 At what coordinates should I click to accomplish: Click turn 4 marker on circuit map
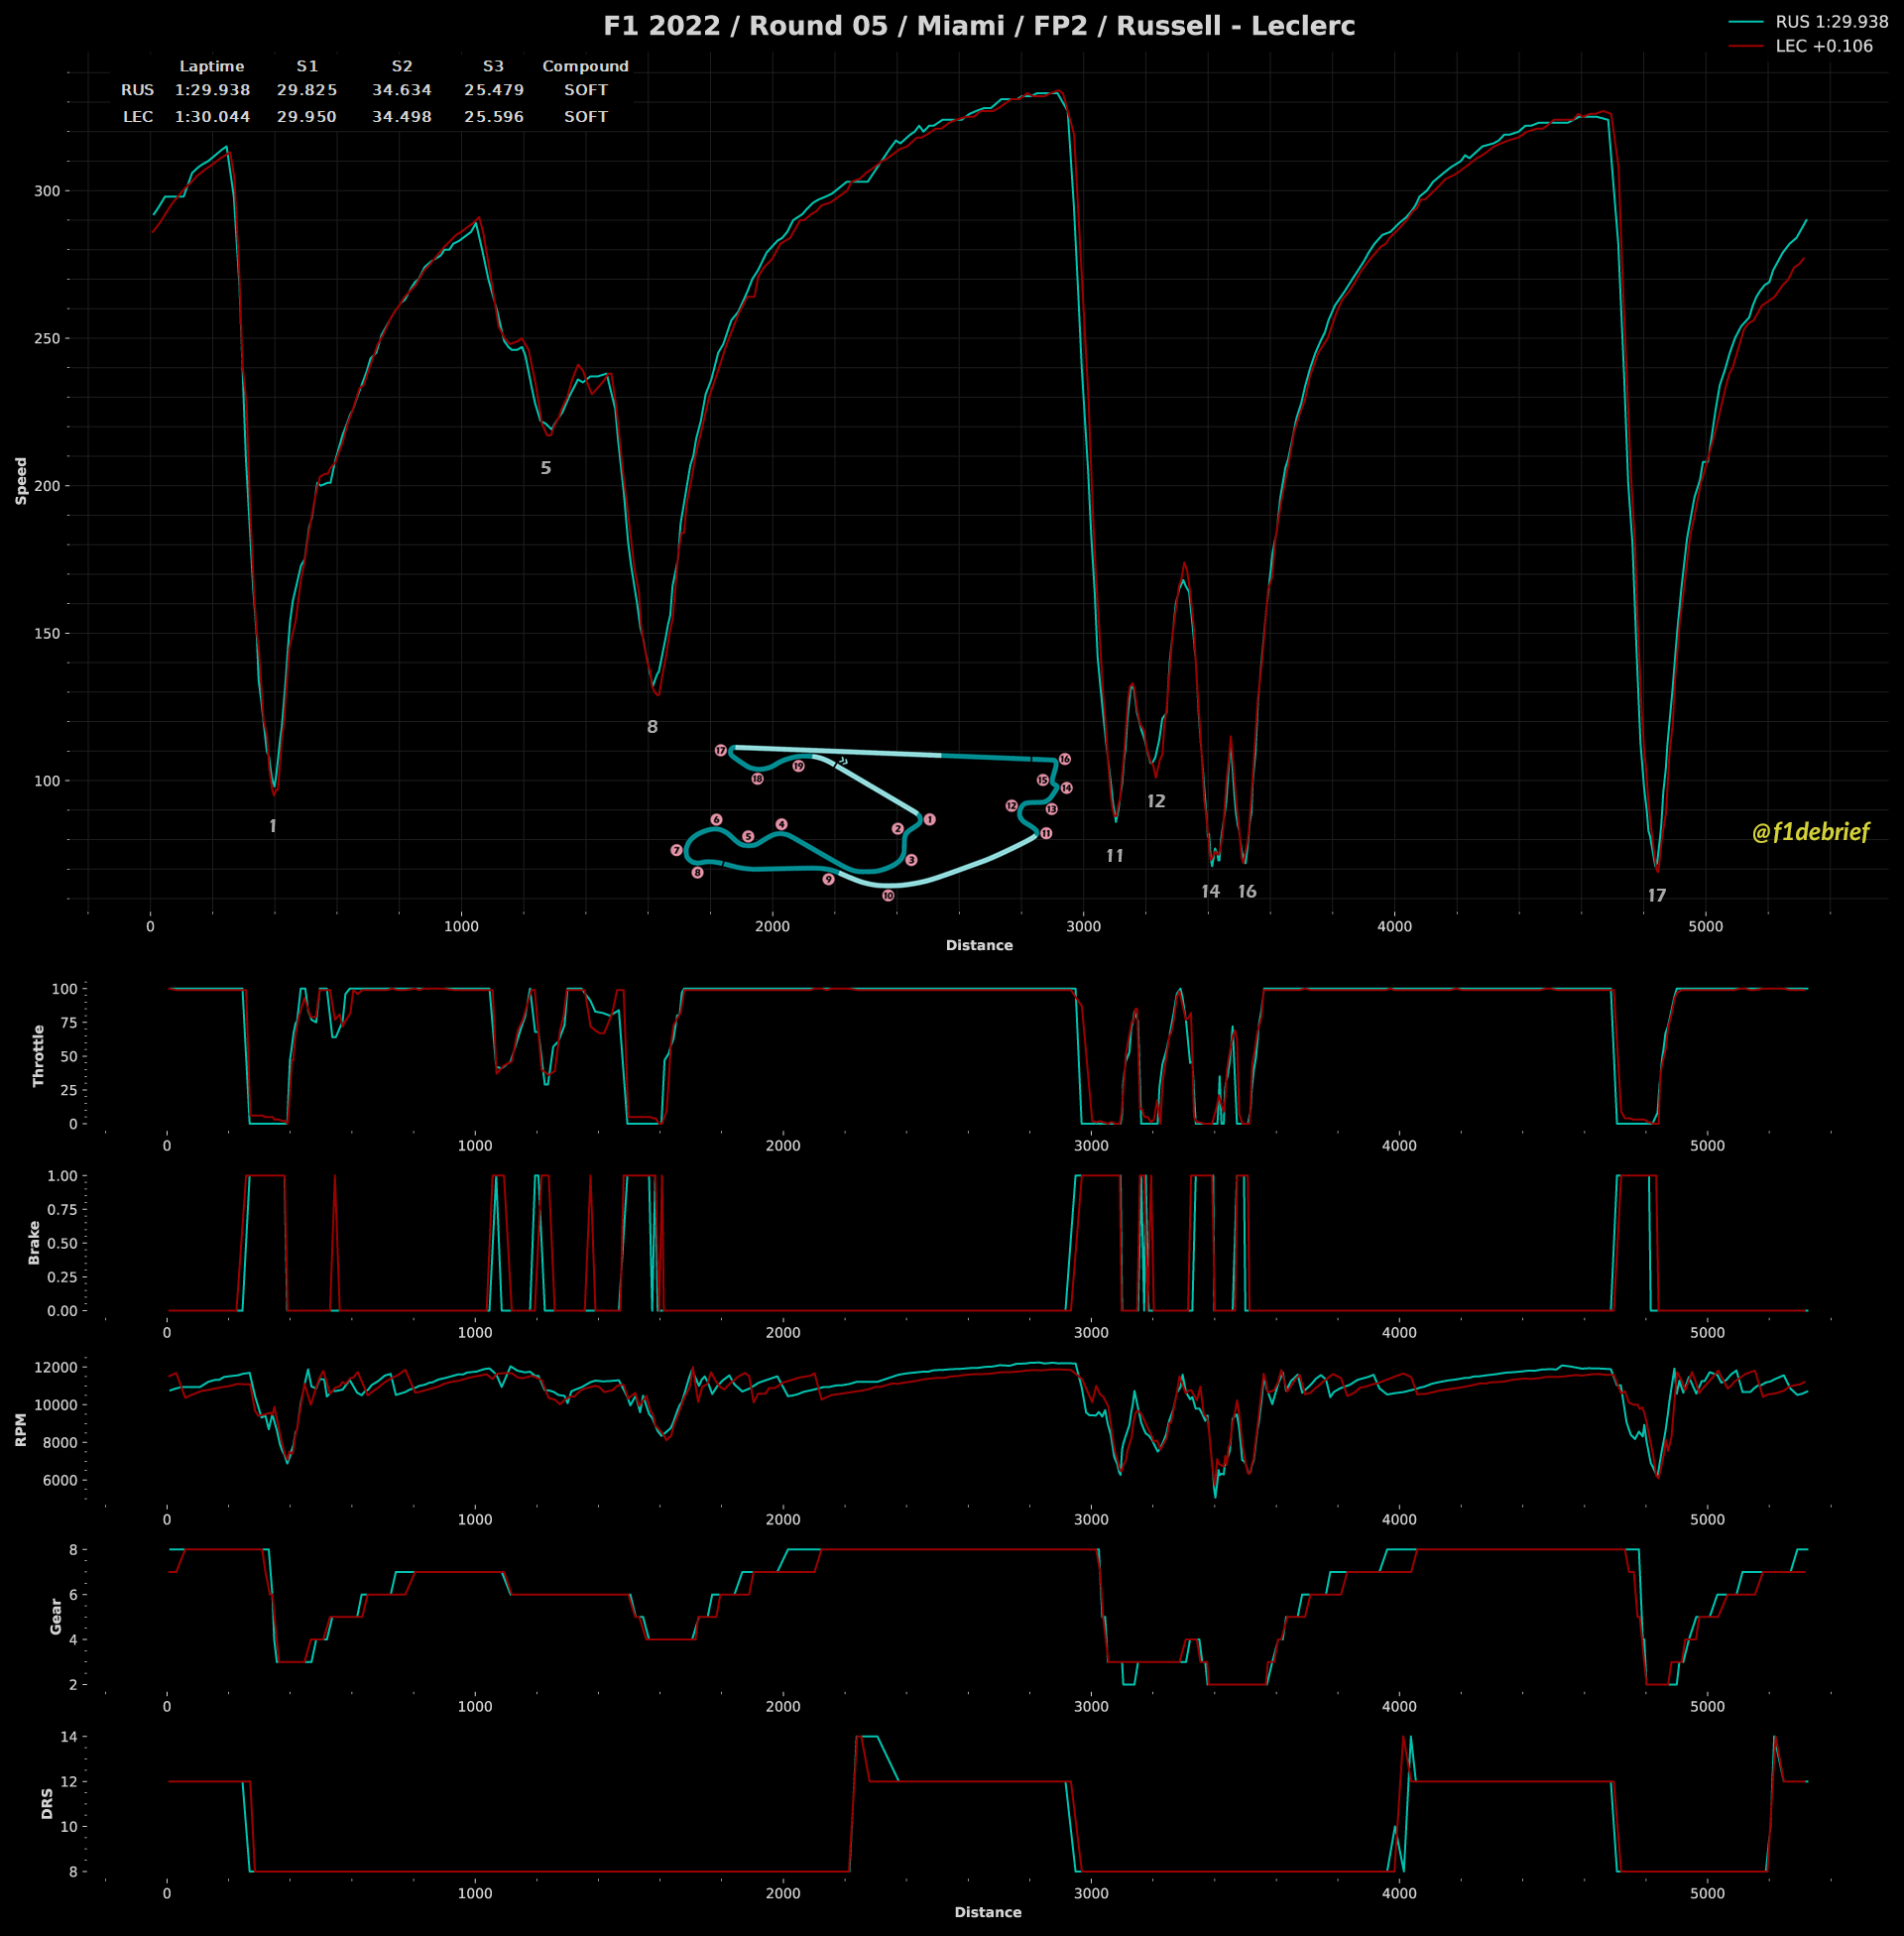[781, 824]
